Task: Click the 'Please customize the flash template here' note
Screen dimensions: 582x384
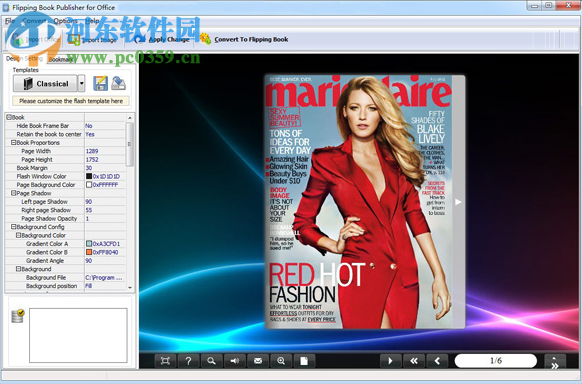Action: click(x=71, y=101)
